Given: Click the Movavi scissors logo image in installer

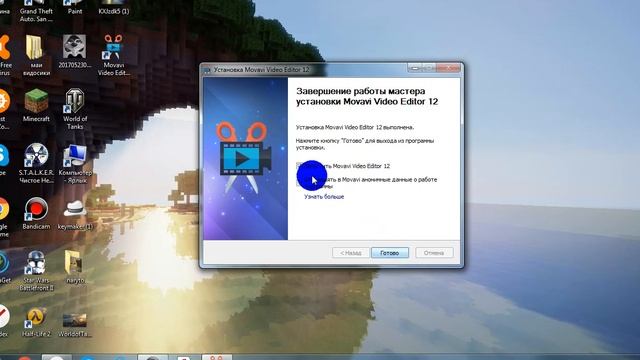Looking at the screenshot, I should coord(245,158).
